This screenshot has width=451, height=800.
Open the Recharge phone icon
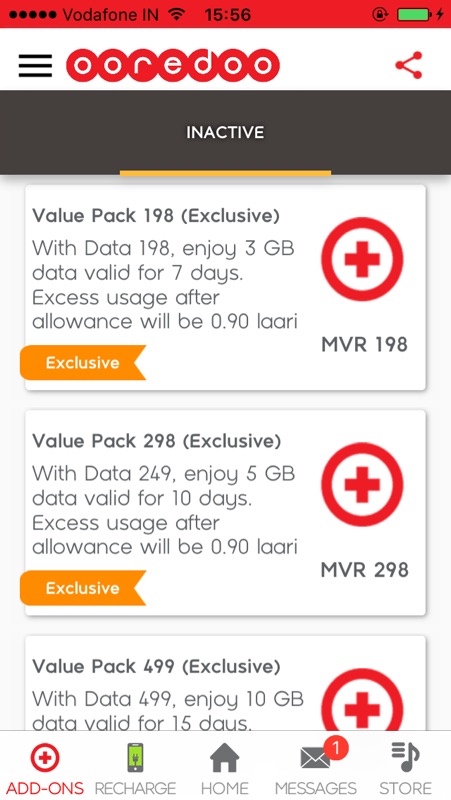click(135, 758)
